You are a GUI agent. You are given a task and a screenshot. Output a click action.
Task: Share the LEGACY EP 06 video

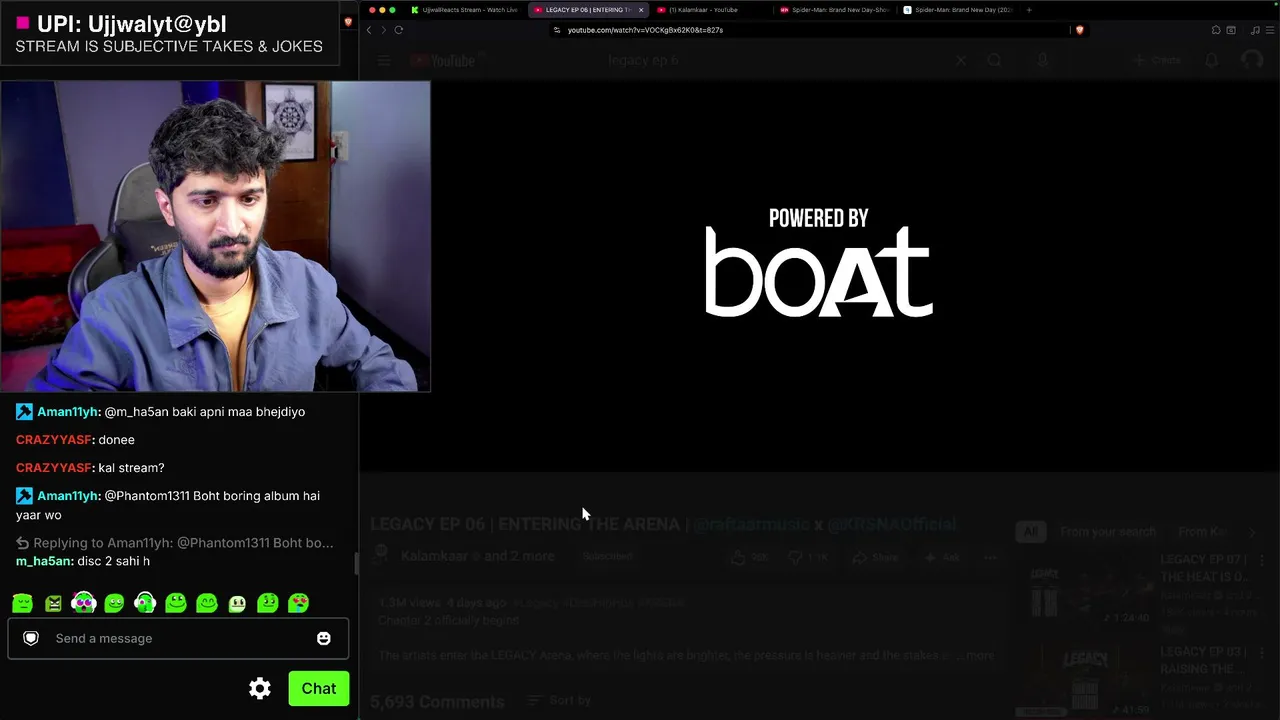pos(875,557)
